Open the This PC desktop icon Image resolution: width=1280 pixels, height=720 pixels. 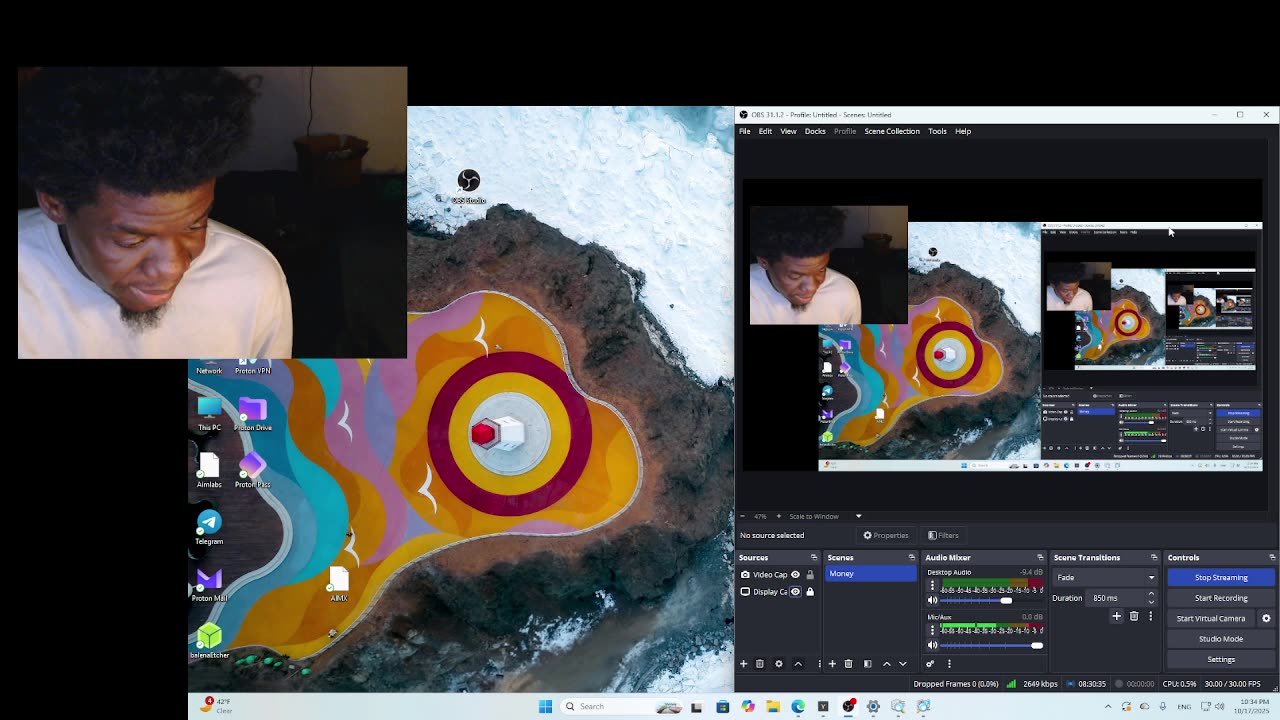pyautogui.click(x=209, y=414)
